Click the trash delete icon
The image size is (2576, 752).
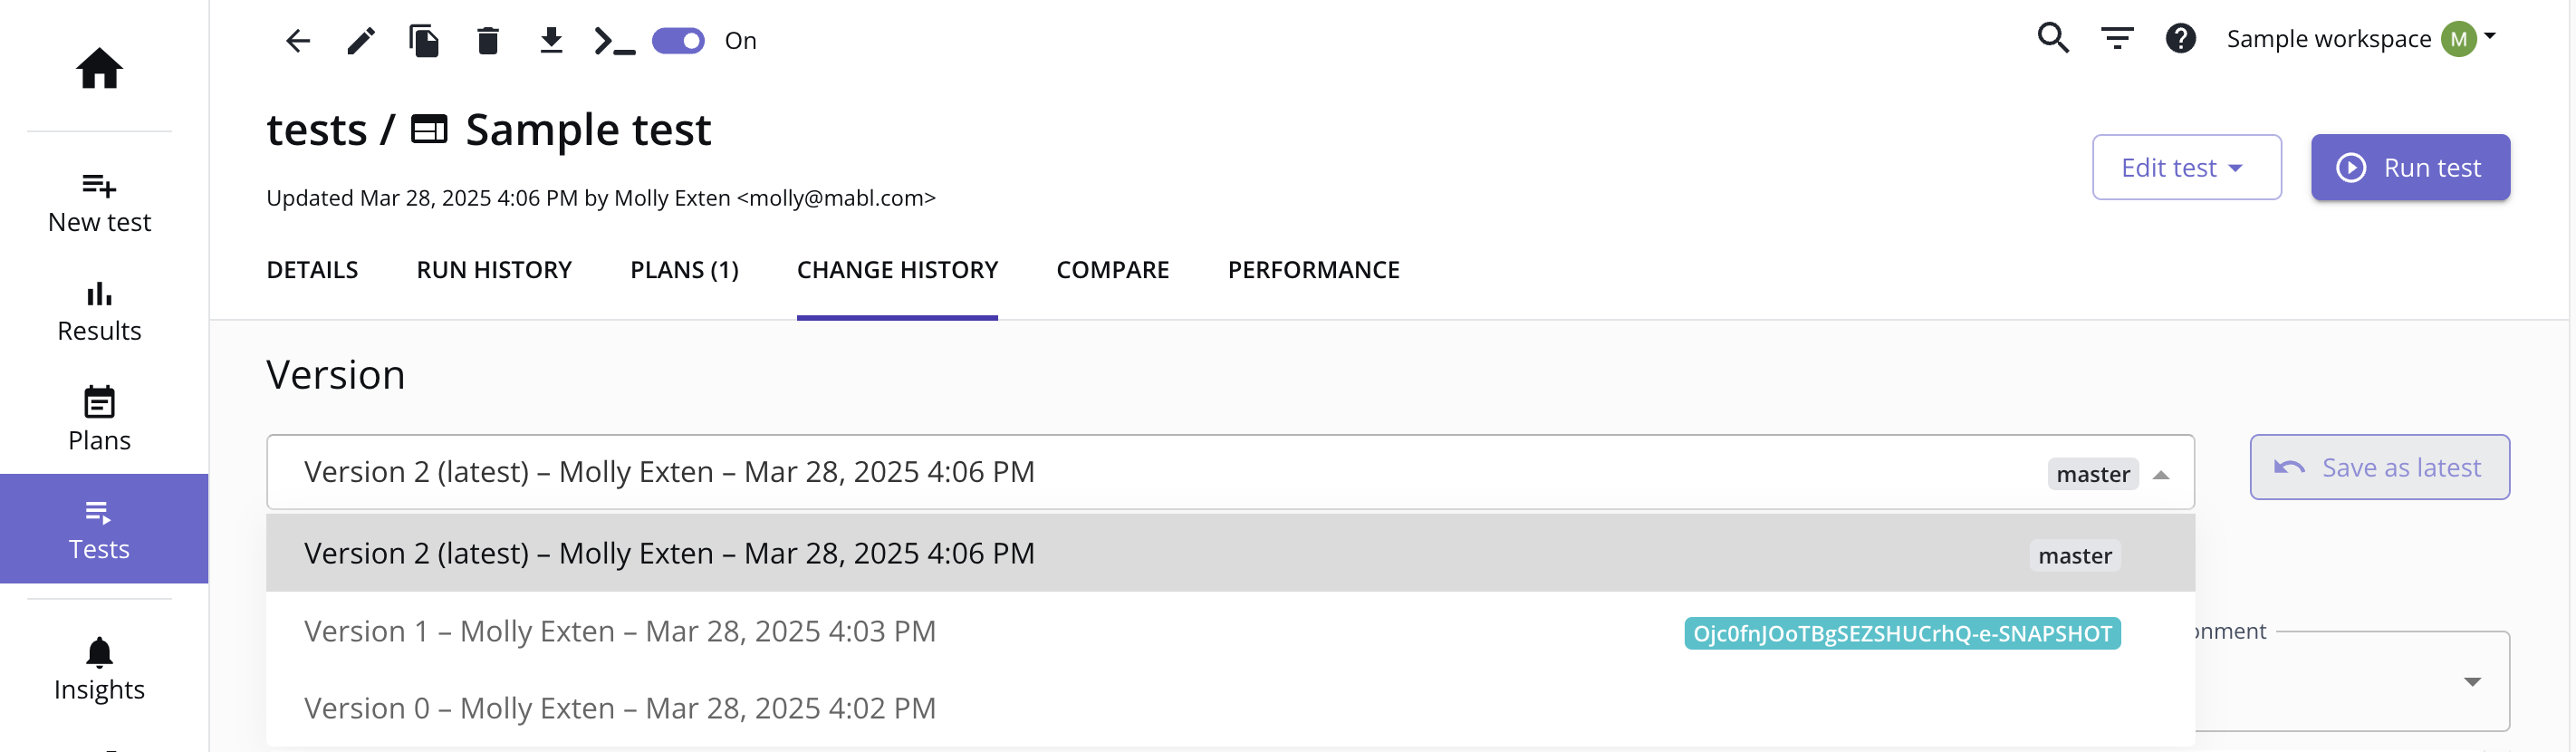point(488,41)
